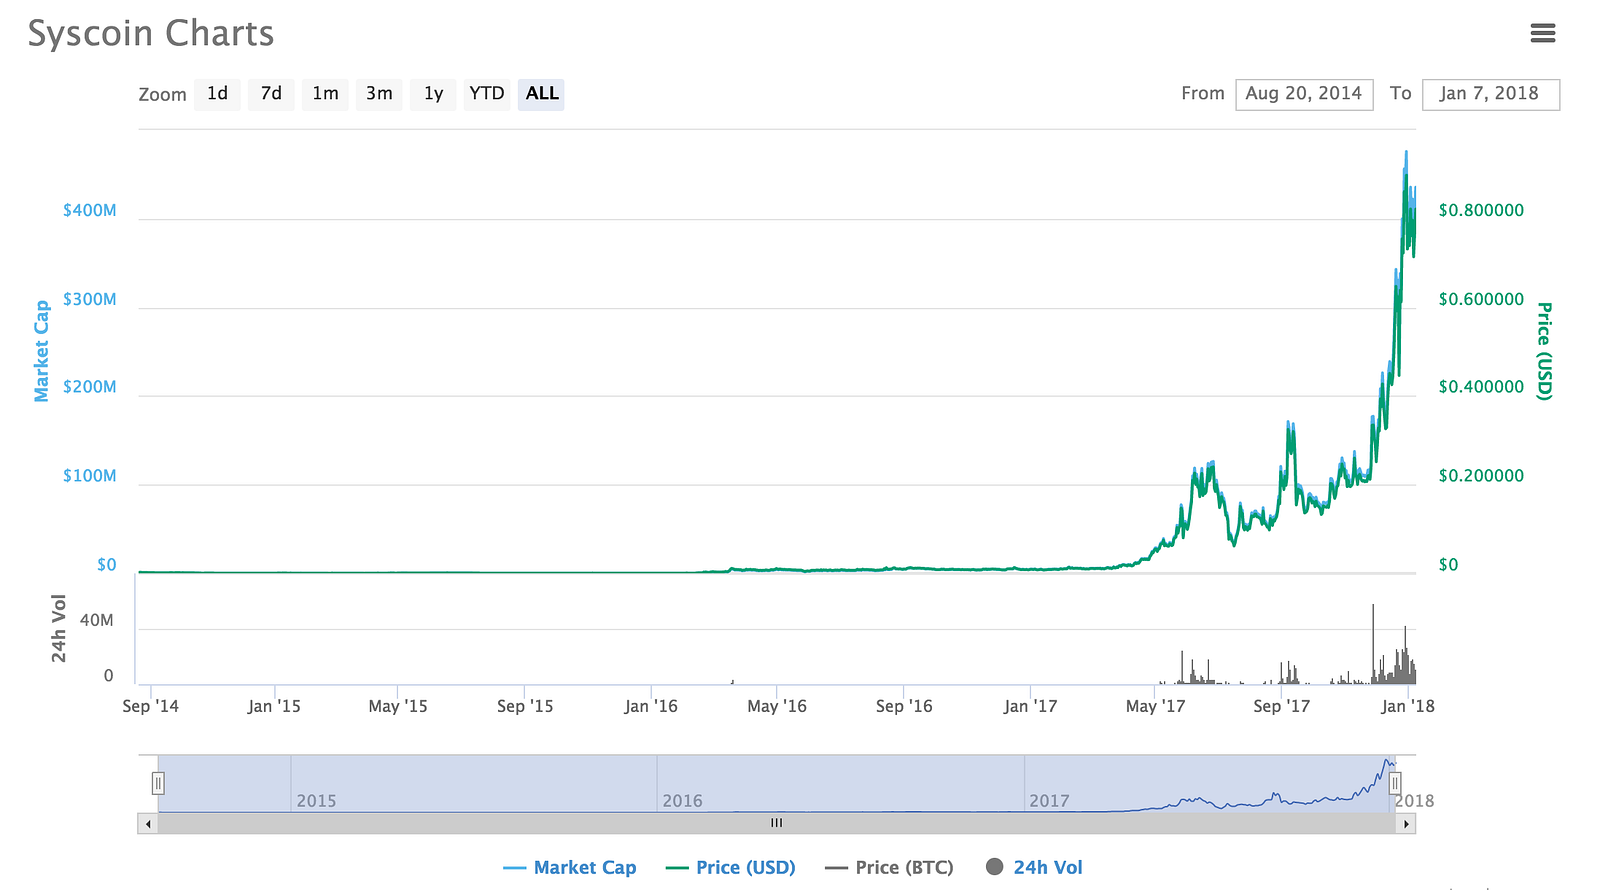Set zoom range to 3m
The height and width of the screenshot is (890, 1600).
click(379, 94)
